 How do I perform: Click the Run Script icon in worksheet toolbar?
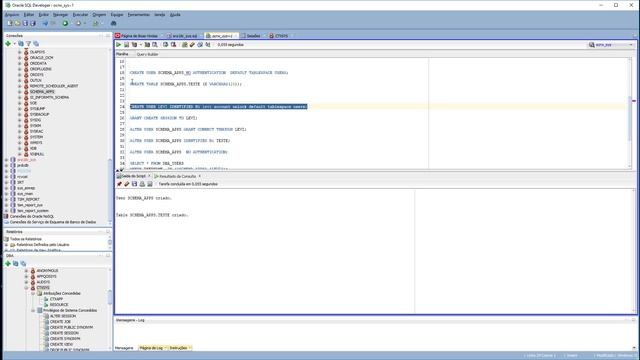coord(127,45)
